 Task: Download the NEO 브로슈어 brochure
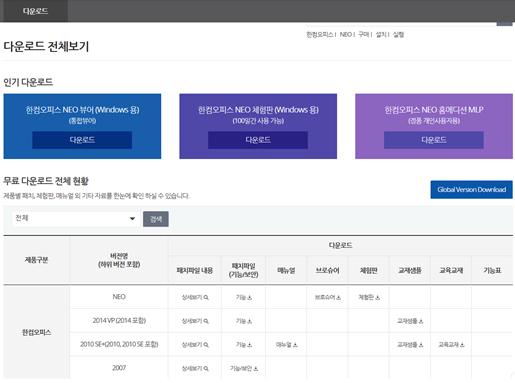(x=328, y=297)
